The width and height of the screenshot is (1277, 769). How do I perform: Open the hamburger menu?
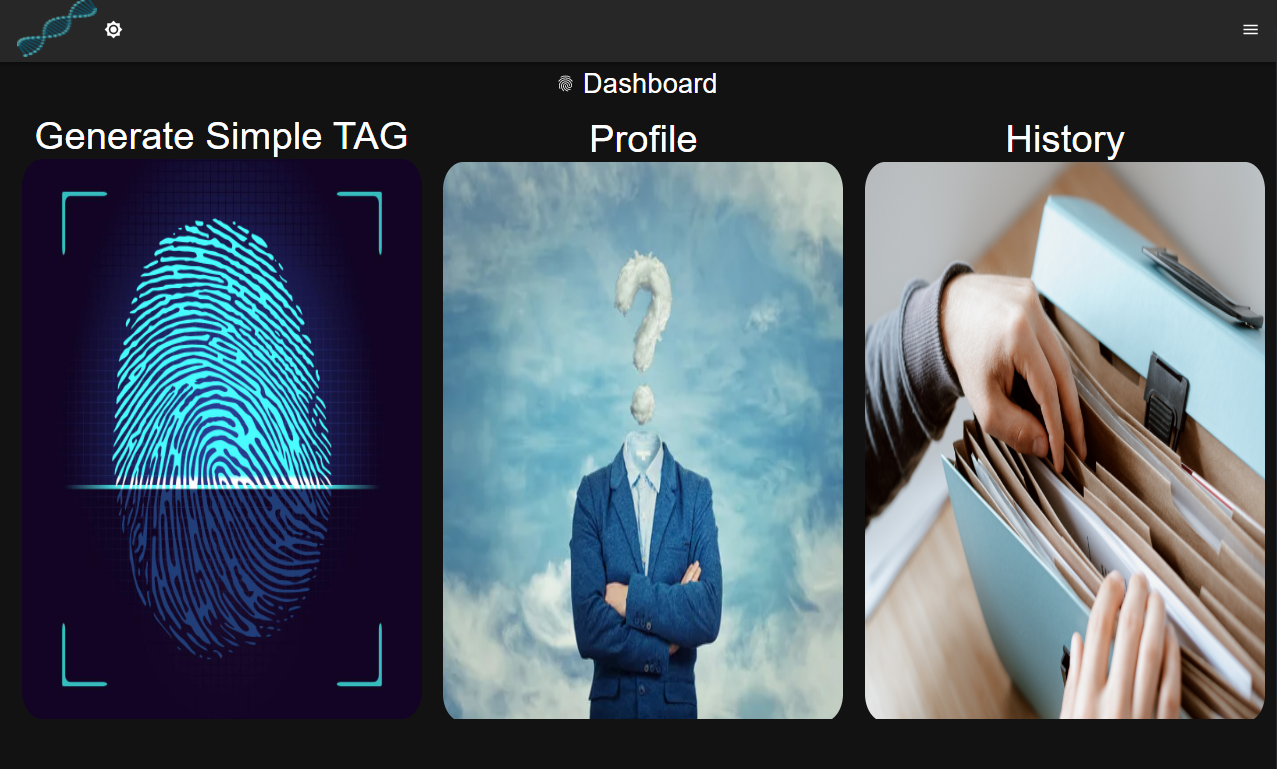tap(1250, 30)
